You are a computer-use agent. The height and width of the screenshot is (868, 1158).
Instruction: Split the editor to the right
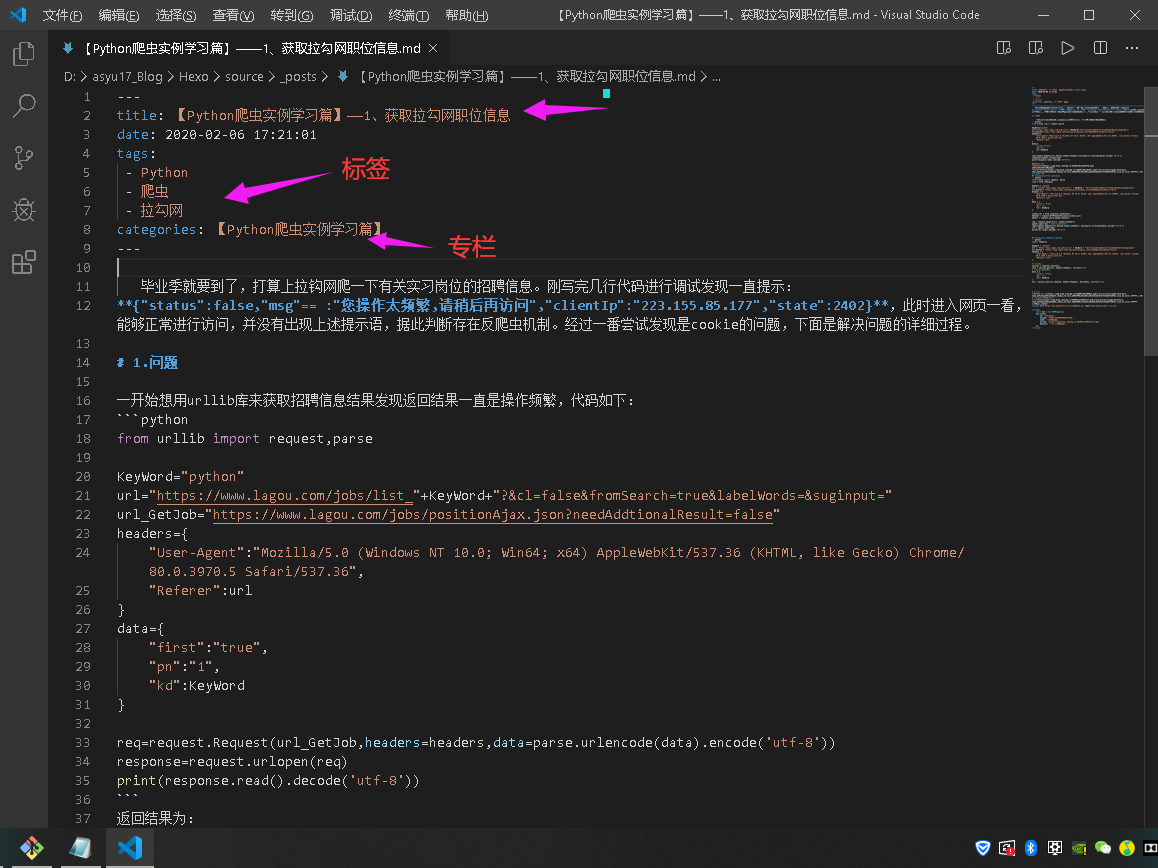pos(1100,48)
